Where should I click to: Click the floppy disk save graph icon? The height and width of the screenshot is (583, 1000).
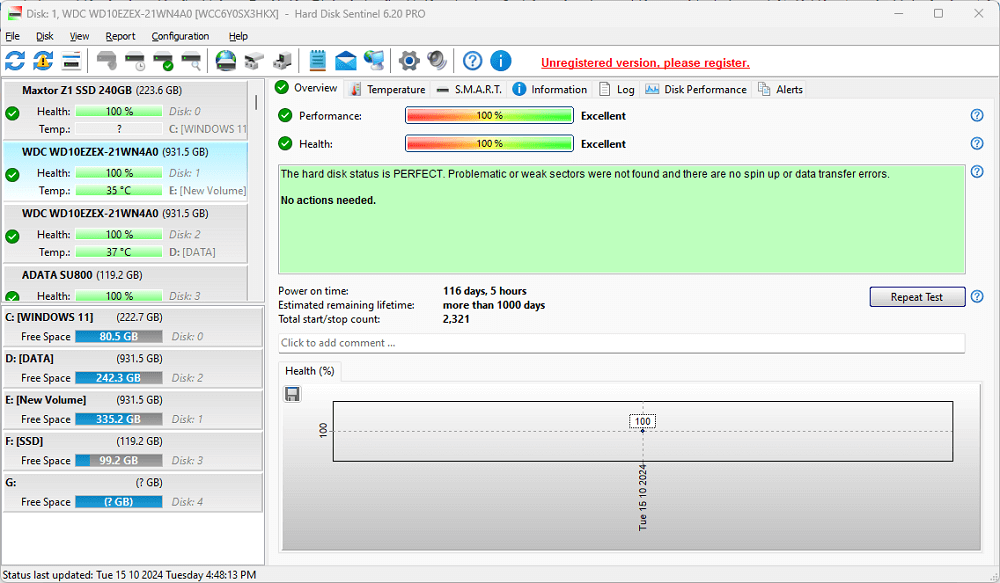(x=292, y=394)
